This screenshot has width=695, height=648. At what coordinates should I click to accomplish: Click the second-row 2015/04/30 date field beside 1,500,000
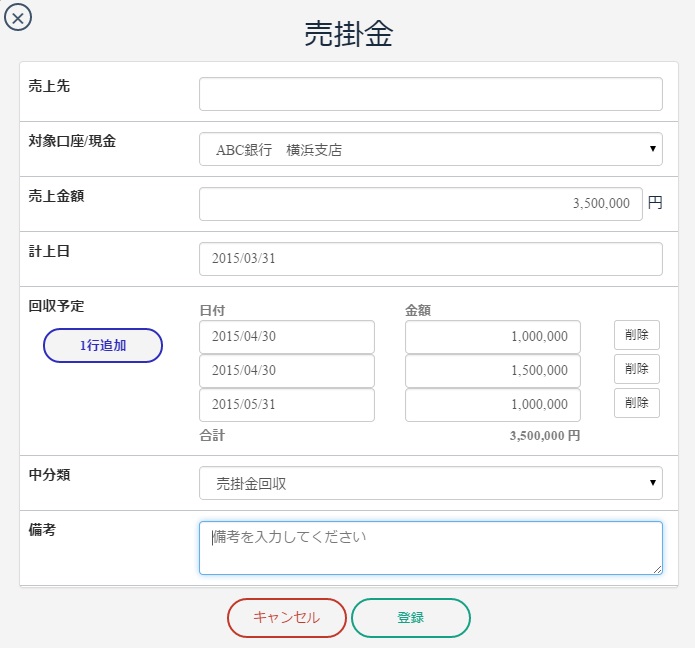[287, 371]
